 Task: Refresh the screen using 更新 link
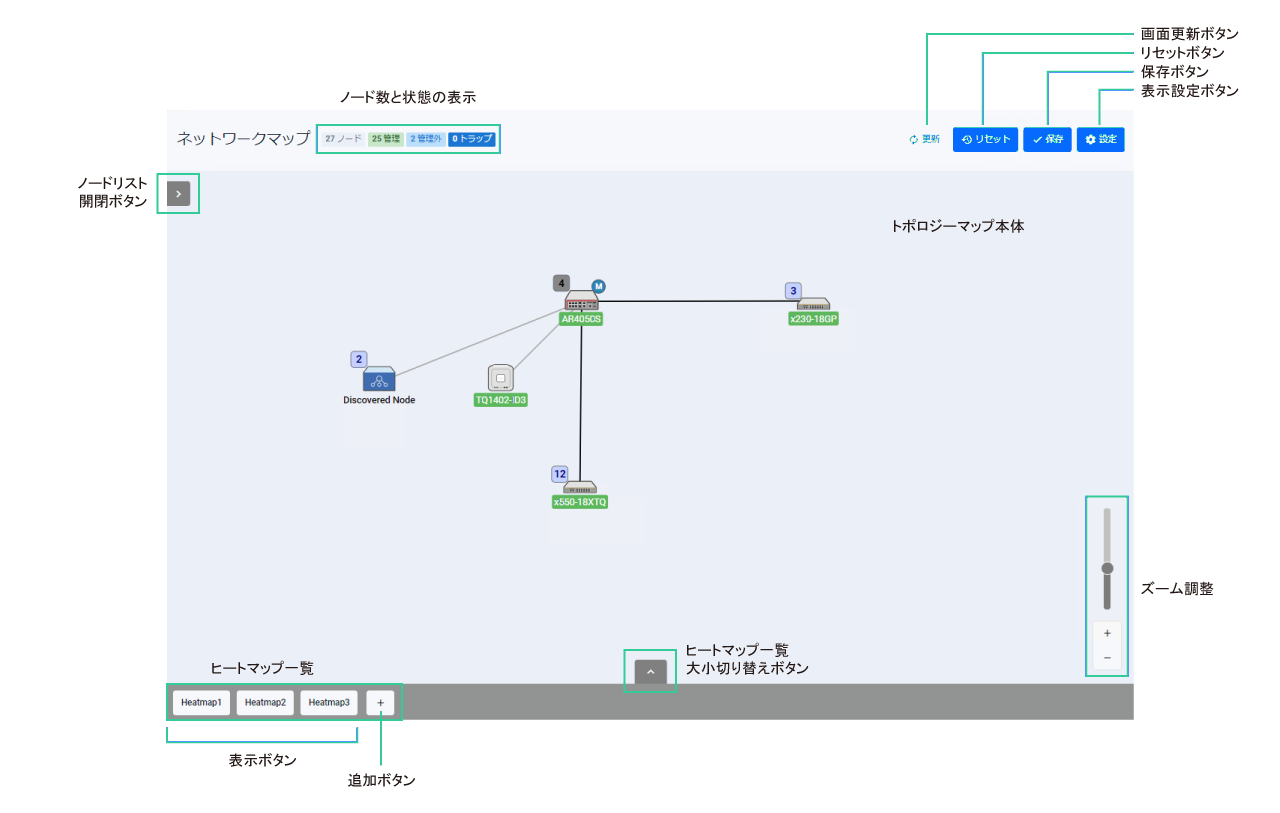click(924, 139)
